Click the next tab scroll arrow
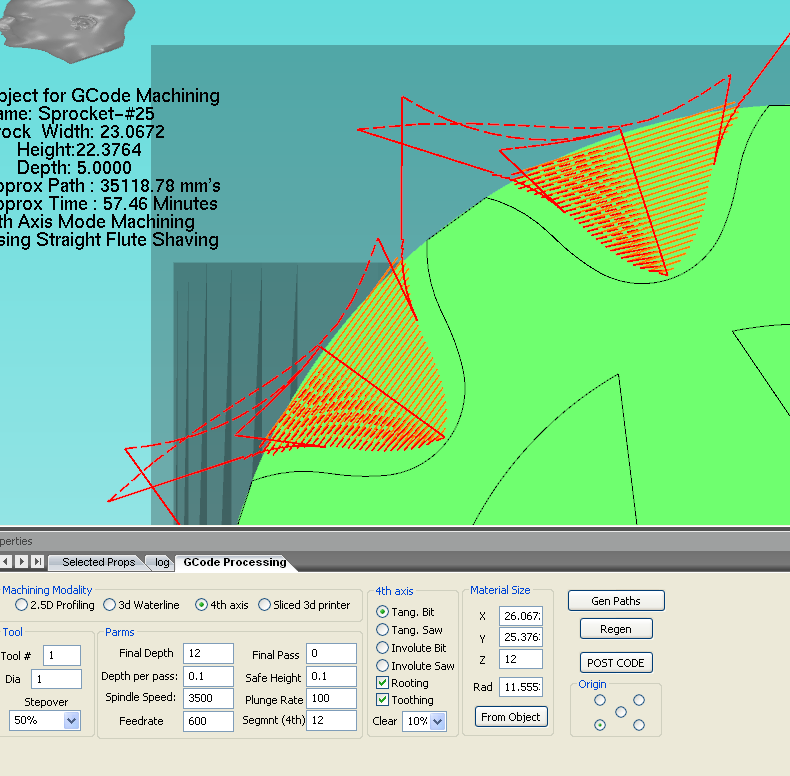The image size is (790, 776). click(22, 562)
